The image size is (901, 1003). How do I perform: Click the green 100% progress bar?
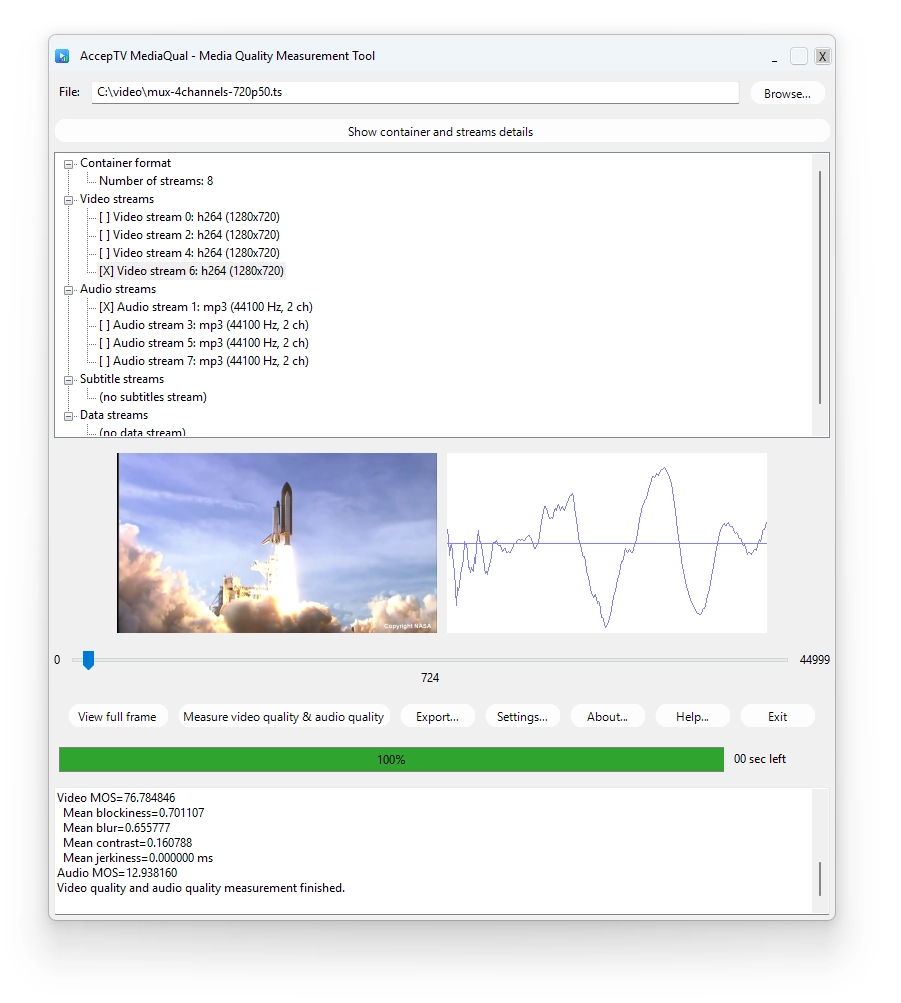(391, 759)
